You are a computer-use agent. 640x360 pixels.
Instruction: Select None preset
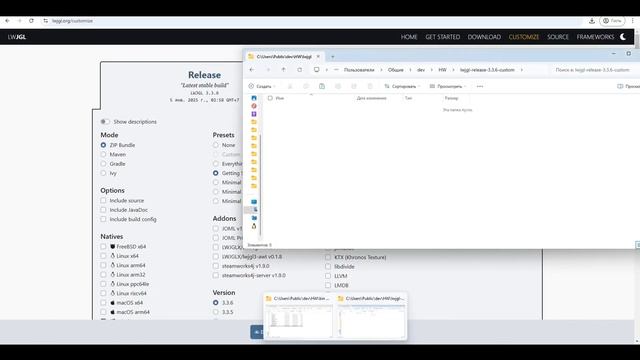pos(216,145)
